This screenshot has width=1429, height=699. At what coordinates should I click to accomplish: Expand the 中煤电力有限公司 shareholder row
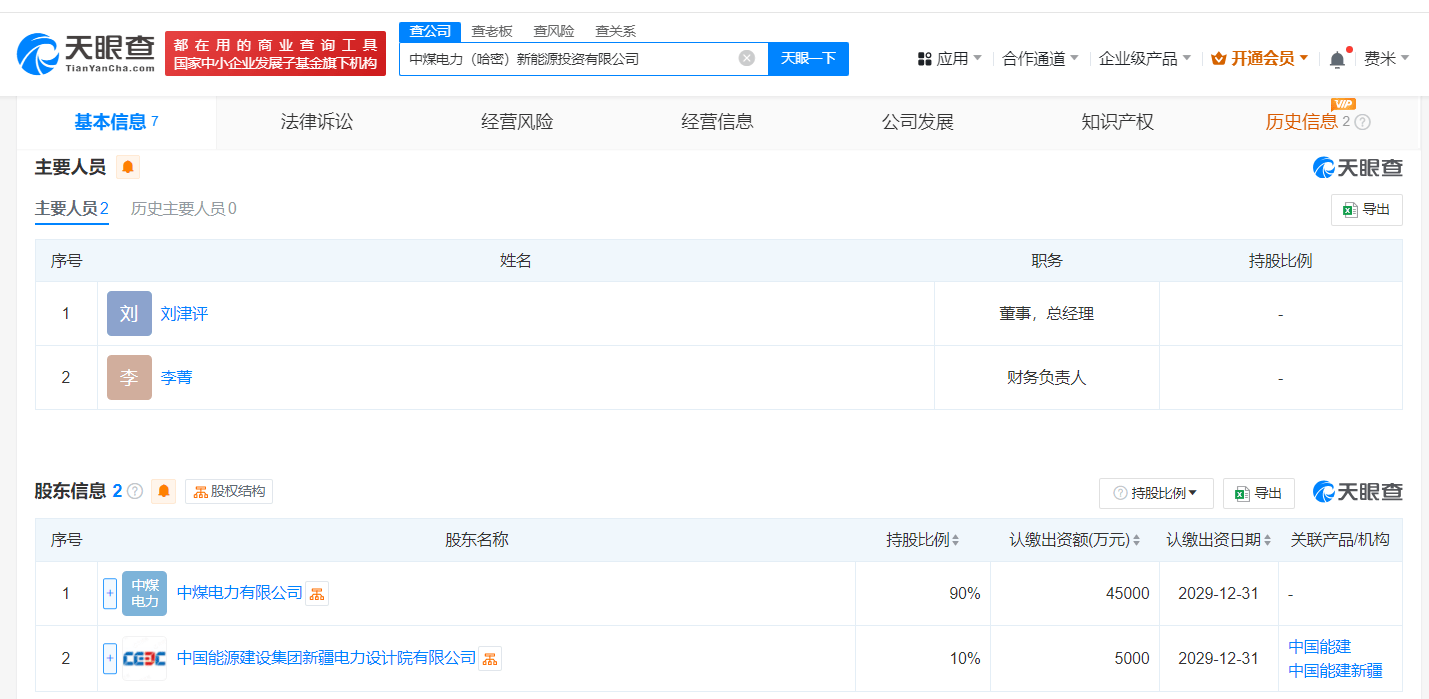tap(110, 594)
